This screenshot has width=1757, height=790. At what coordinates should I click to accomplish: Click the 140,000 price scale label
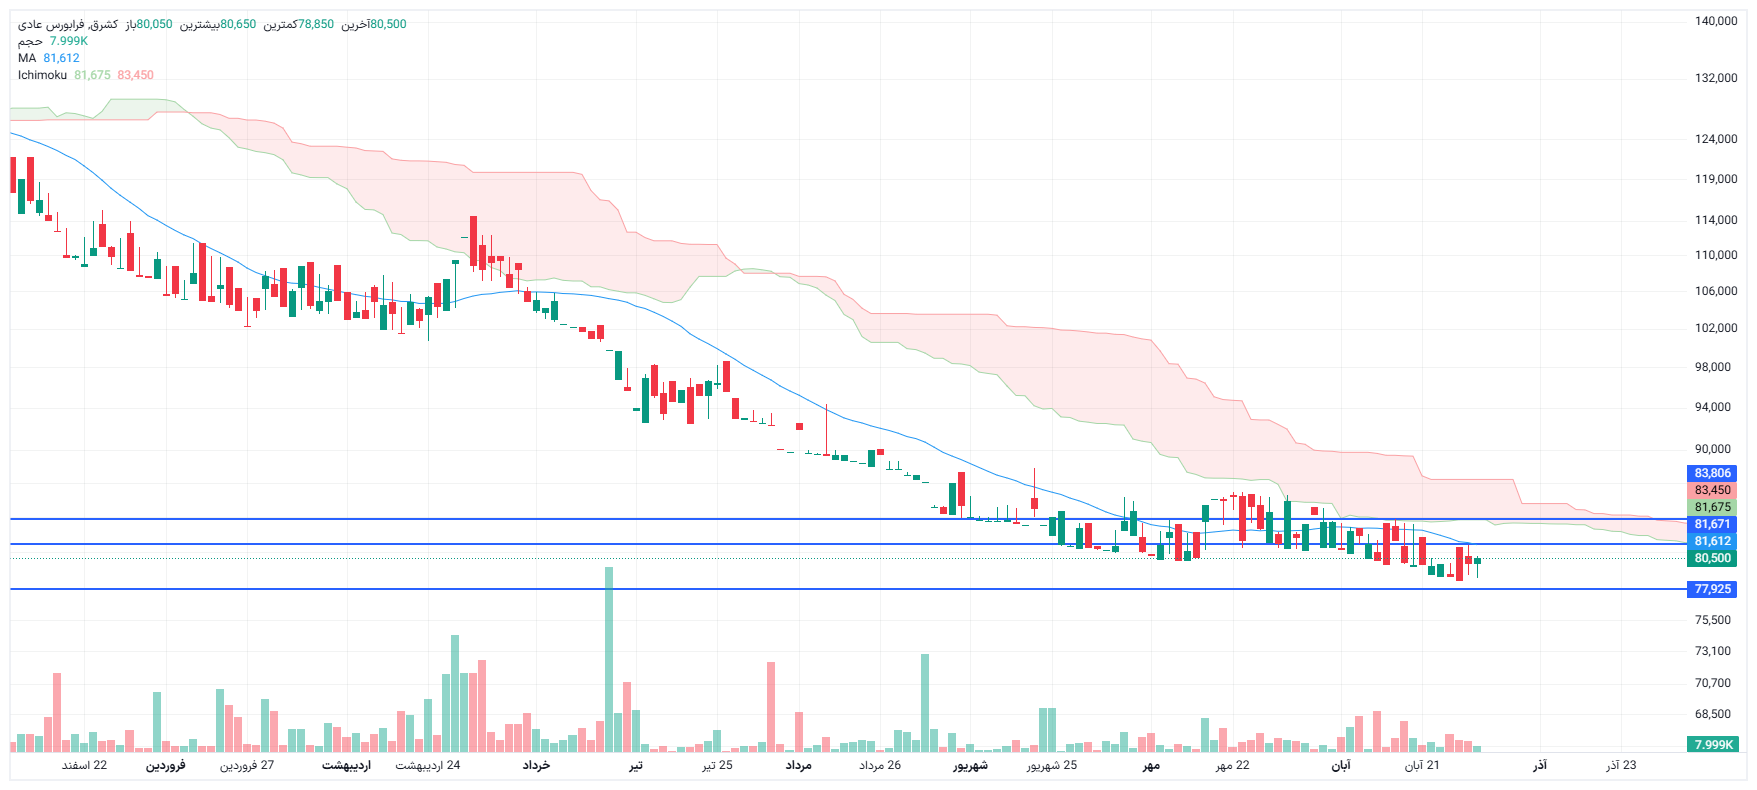click(x=1715, y=21)
